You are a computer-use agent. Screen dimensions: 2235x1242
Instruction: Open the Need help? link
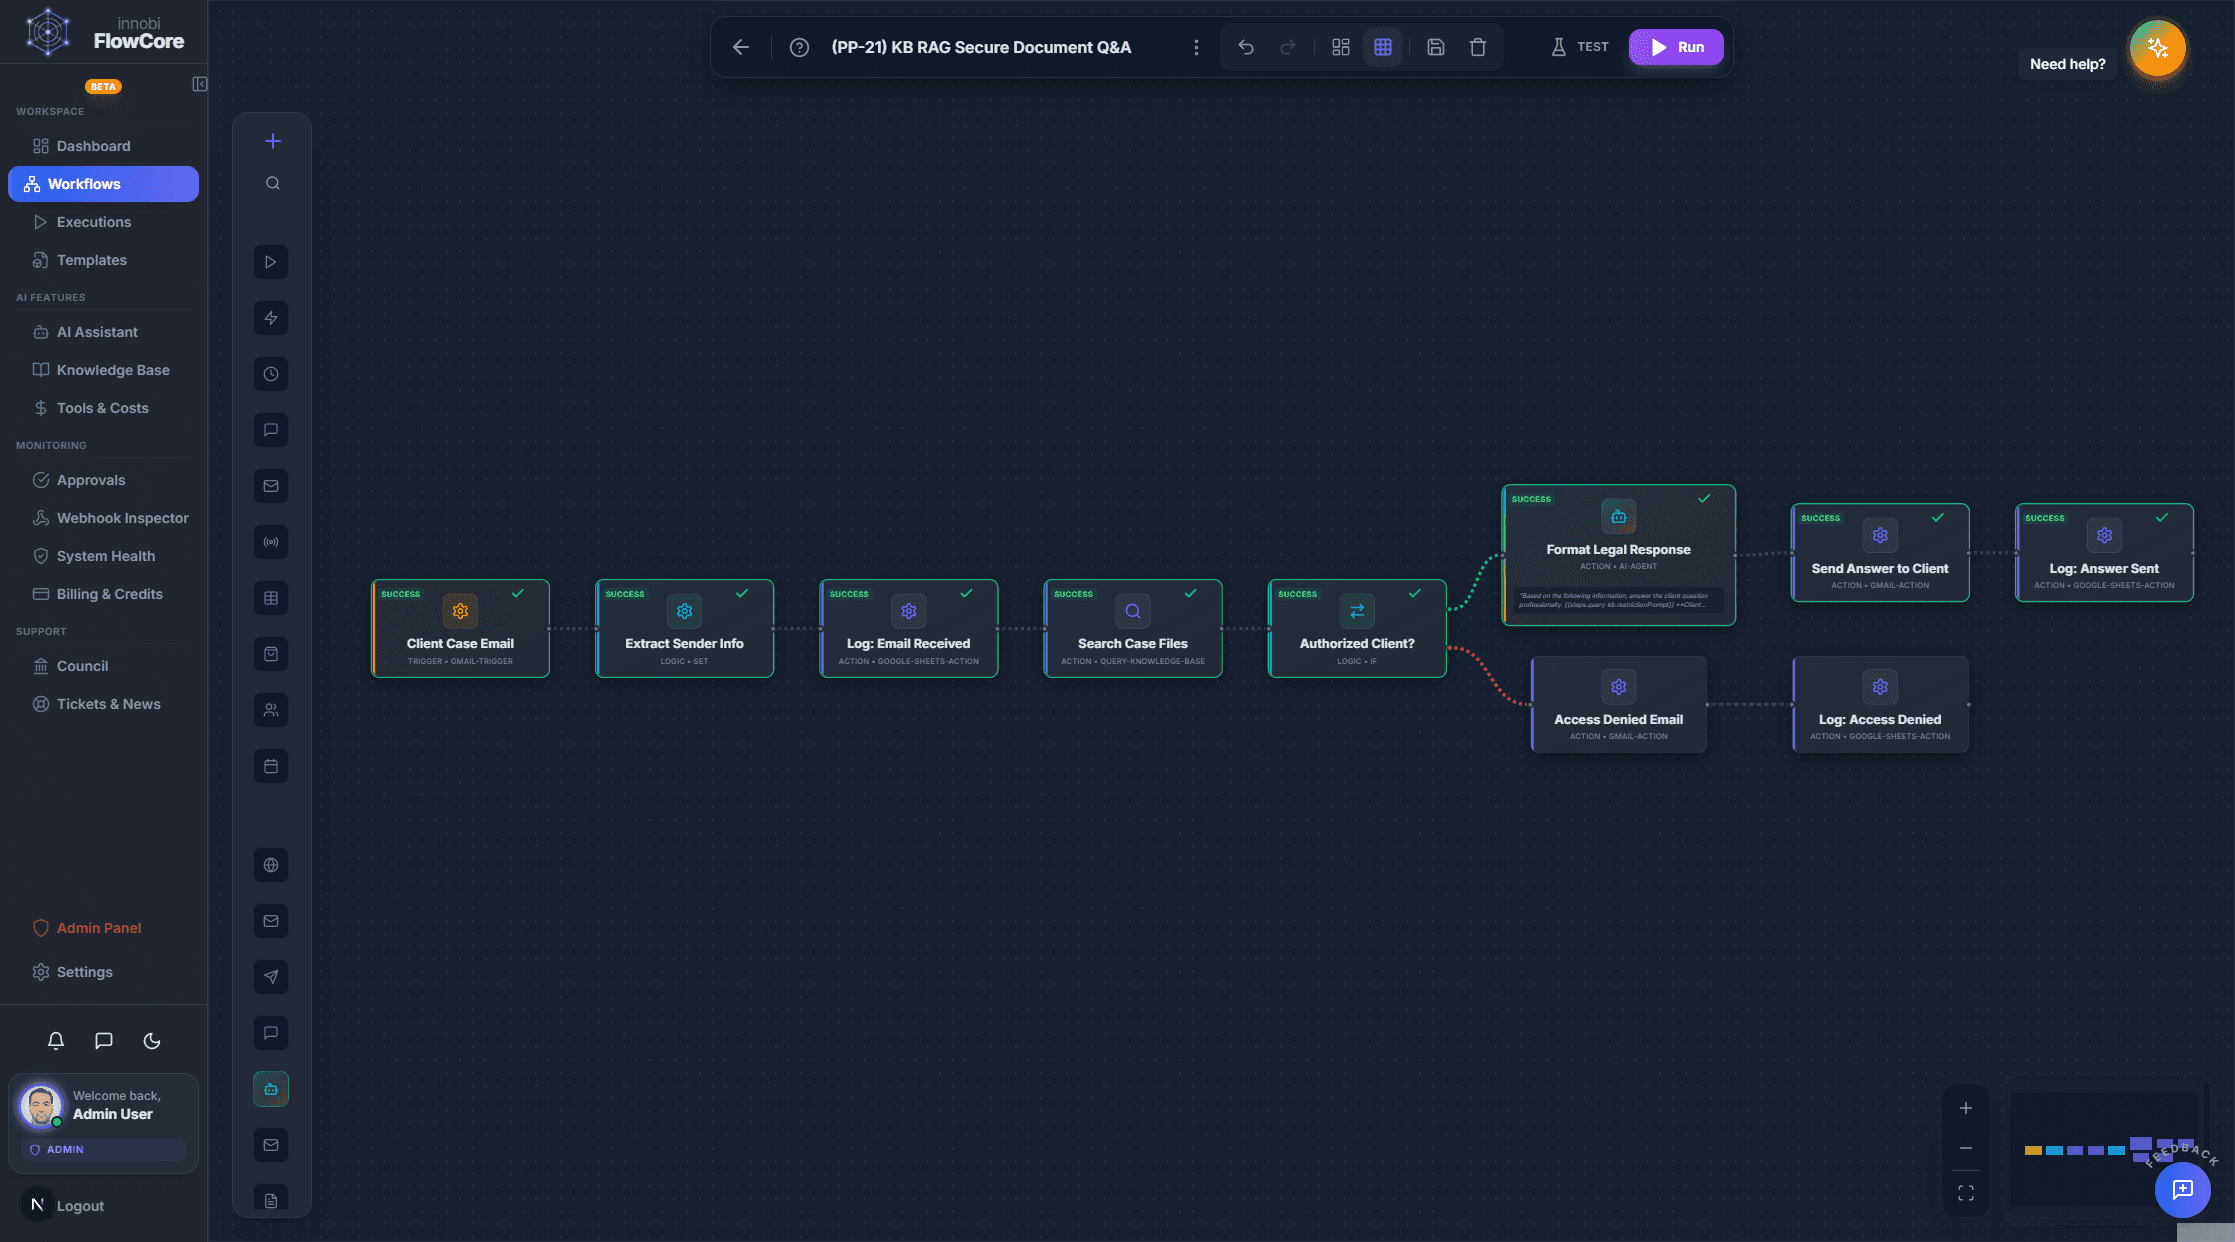2067,63
